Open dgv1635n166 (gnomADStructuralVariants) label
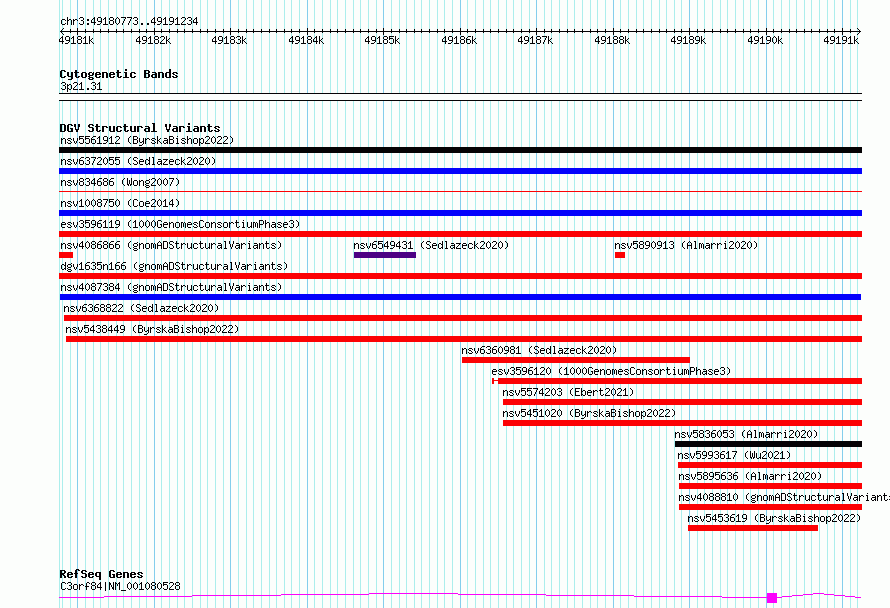This screenshot has width=890, height=608. pyautogui.click(x=174, y=266)
